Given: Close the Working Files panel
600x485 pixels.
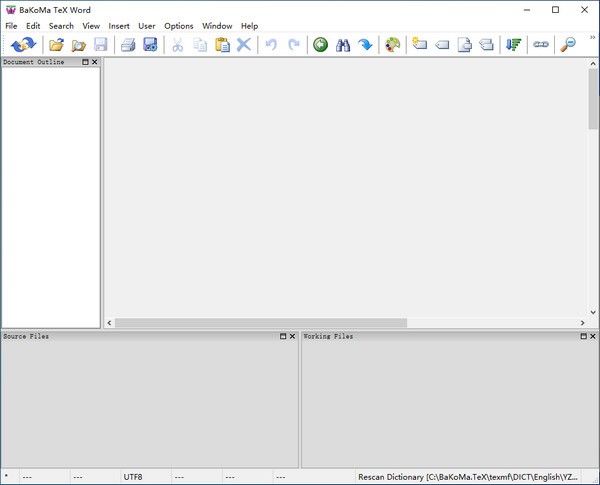Looking at the screenshot, I should click(593, 336).
